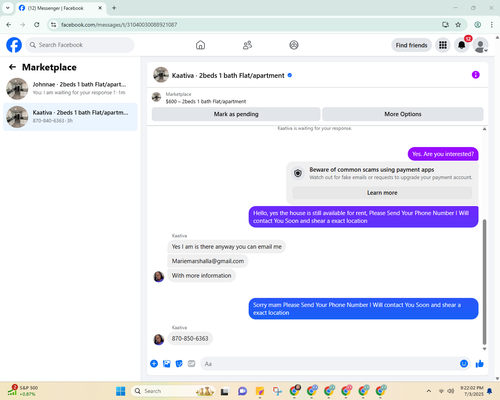The image size is (500, 400).
Task: Show hidden system tray icons
Action: [429, 391]
